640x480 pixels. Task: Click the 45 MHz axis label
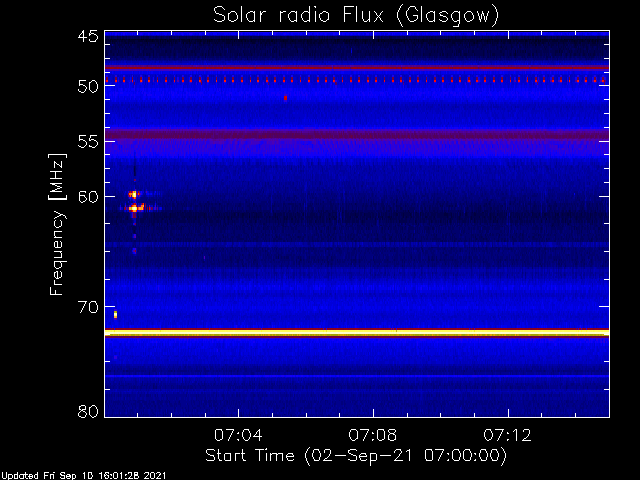tap(88, 37)
